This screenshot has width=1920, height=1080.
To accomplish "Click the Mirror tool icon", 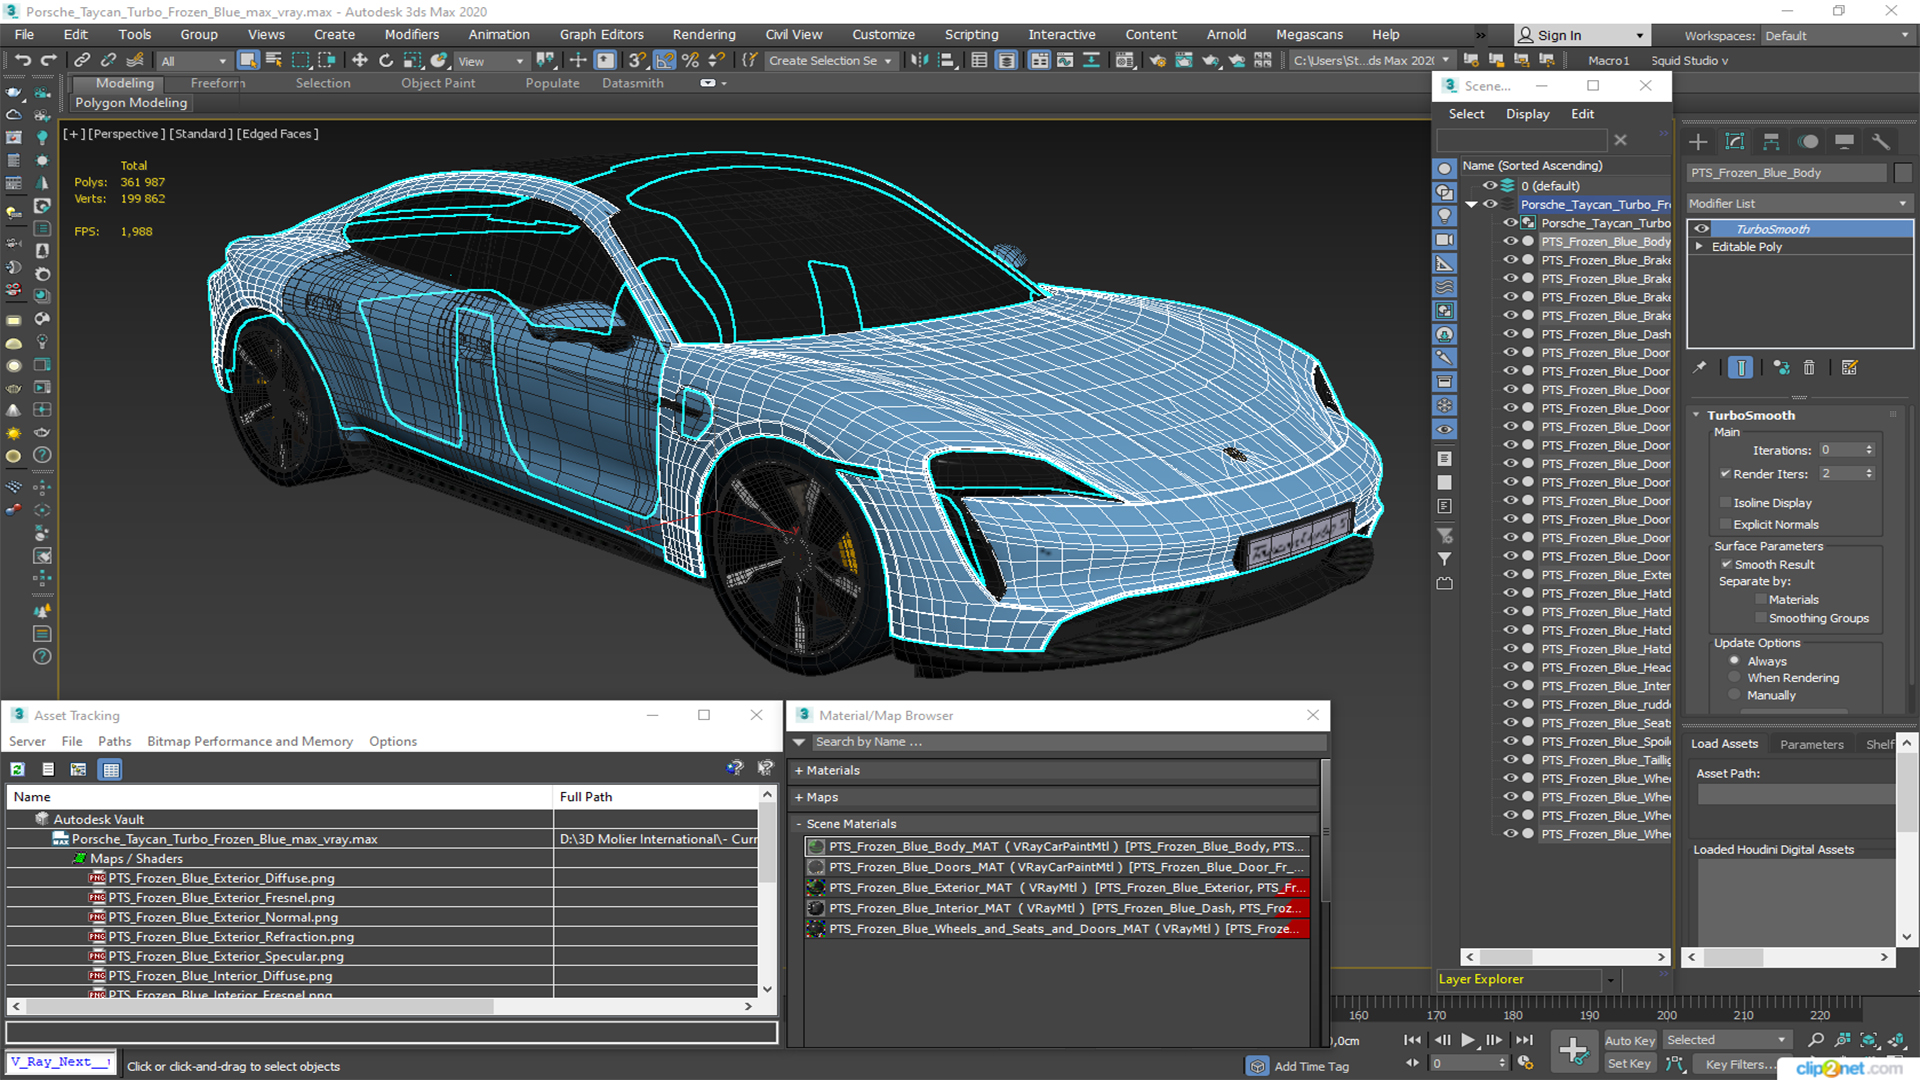I will (919, 61).
